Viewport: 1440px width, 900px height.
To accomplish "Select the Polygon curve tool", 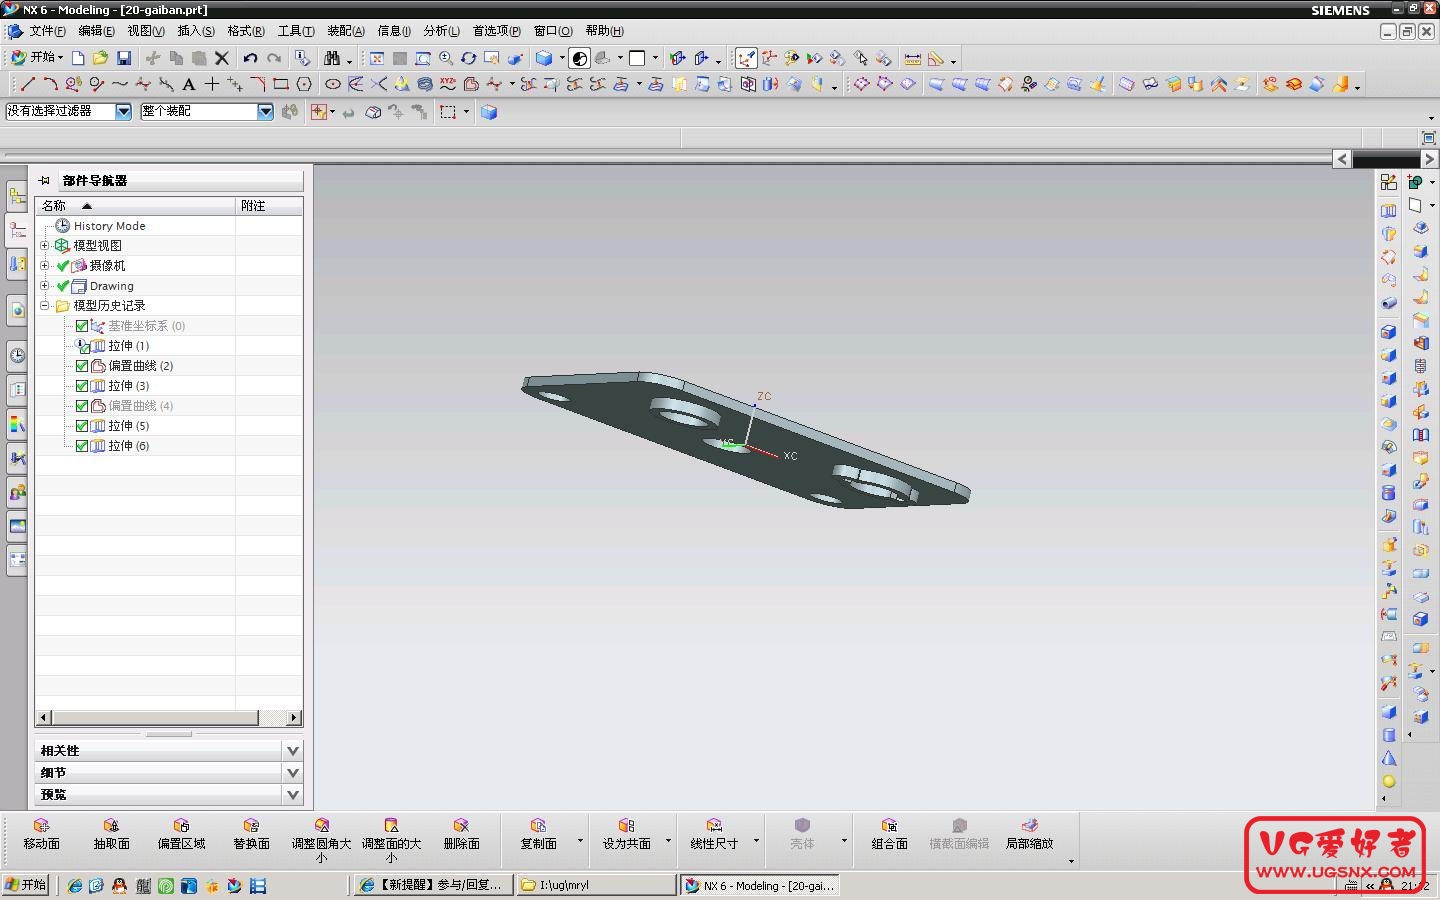I will [x=304, y=84].
